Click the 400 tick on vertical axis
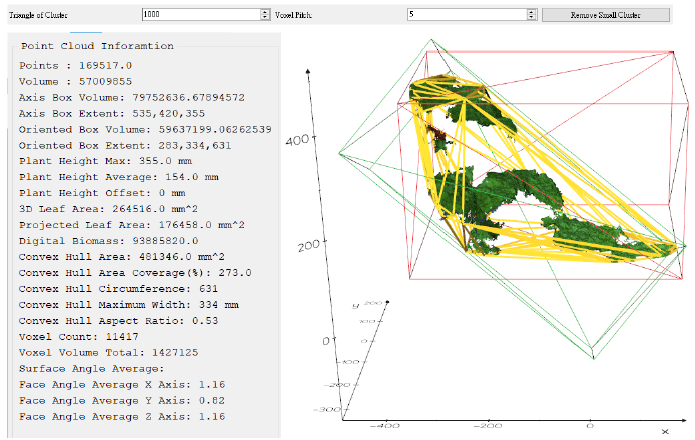Viewport: 695px width, 440px height. tap(297, 141)
